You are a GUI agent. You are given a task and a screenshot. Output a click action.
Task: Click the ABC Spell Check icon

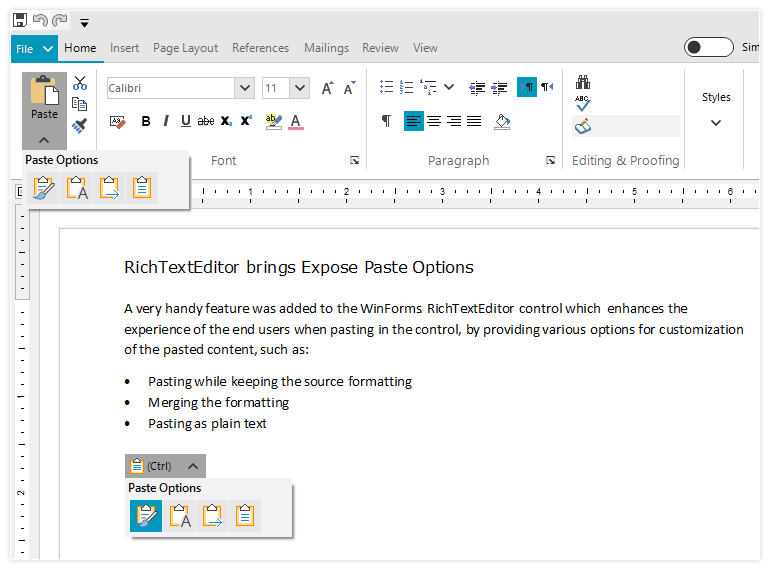(x=583, y=103)
